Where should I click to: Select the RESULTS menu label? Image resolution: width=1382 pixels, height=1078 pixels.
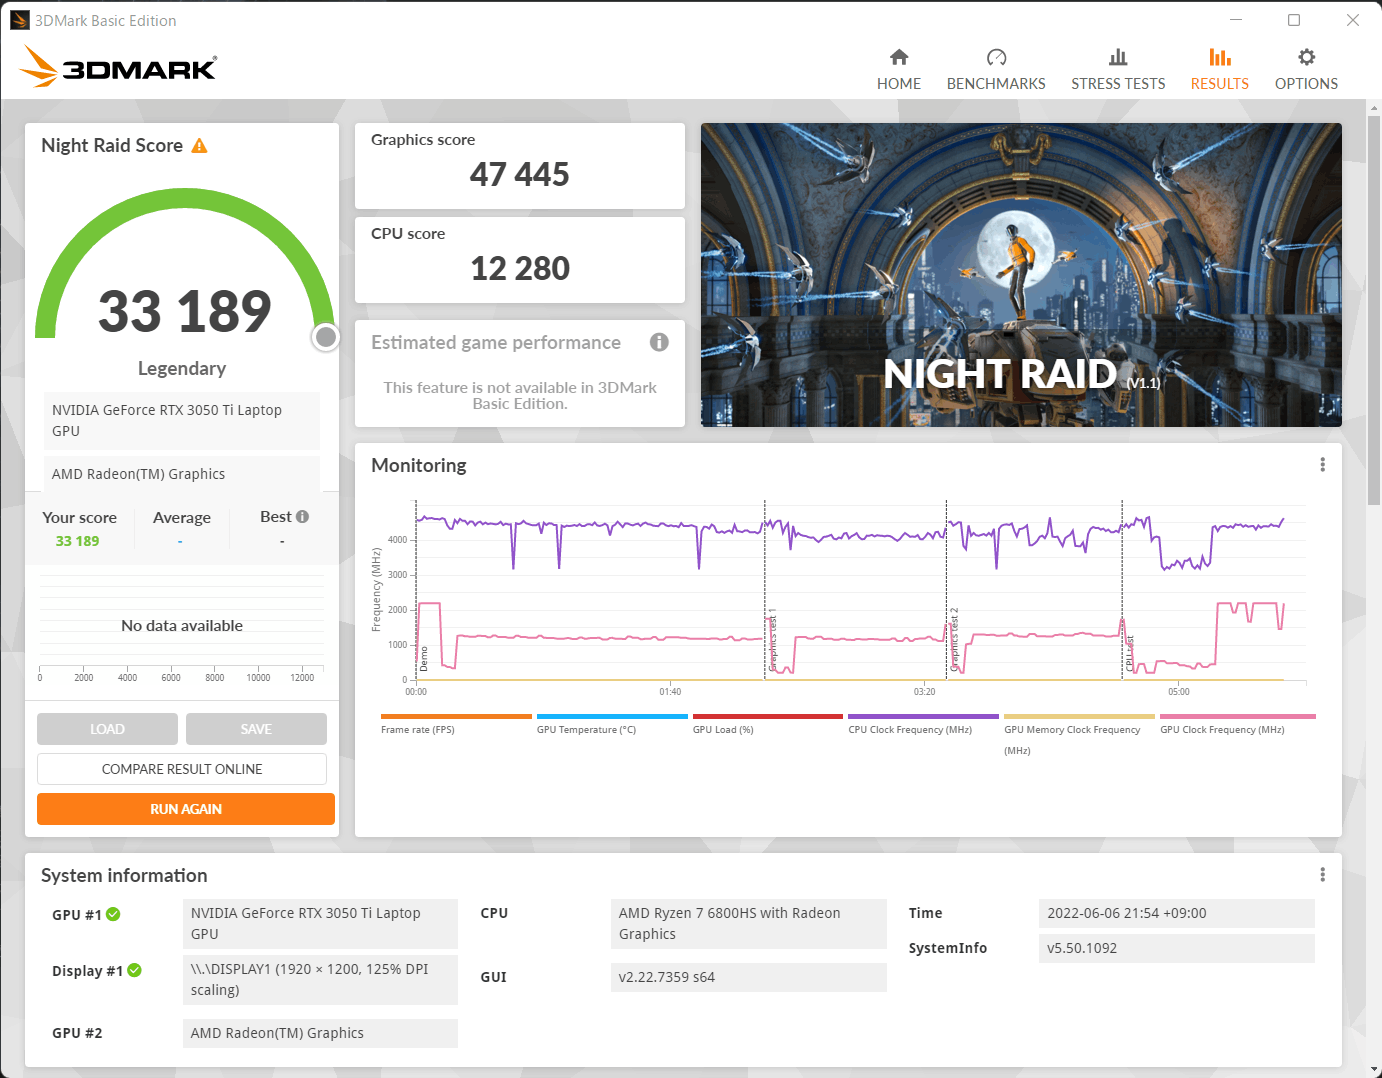click(x=1220, y=84)
